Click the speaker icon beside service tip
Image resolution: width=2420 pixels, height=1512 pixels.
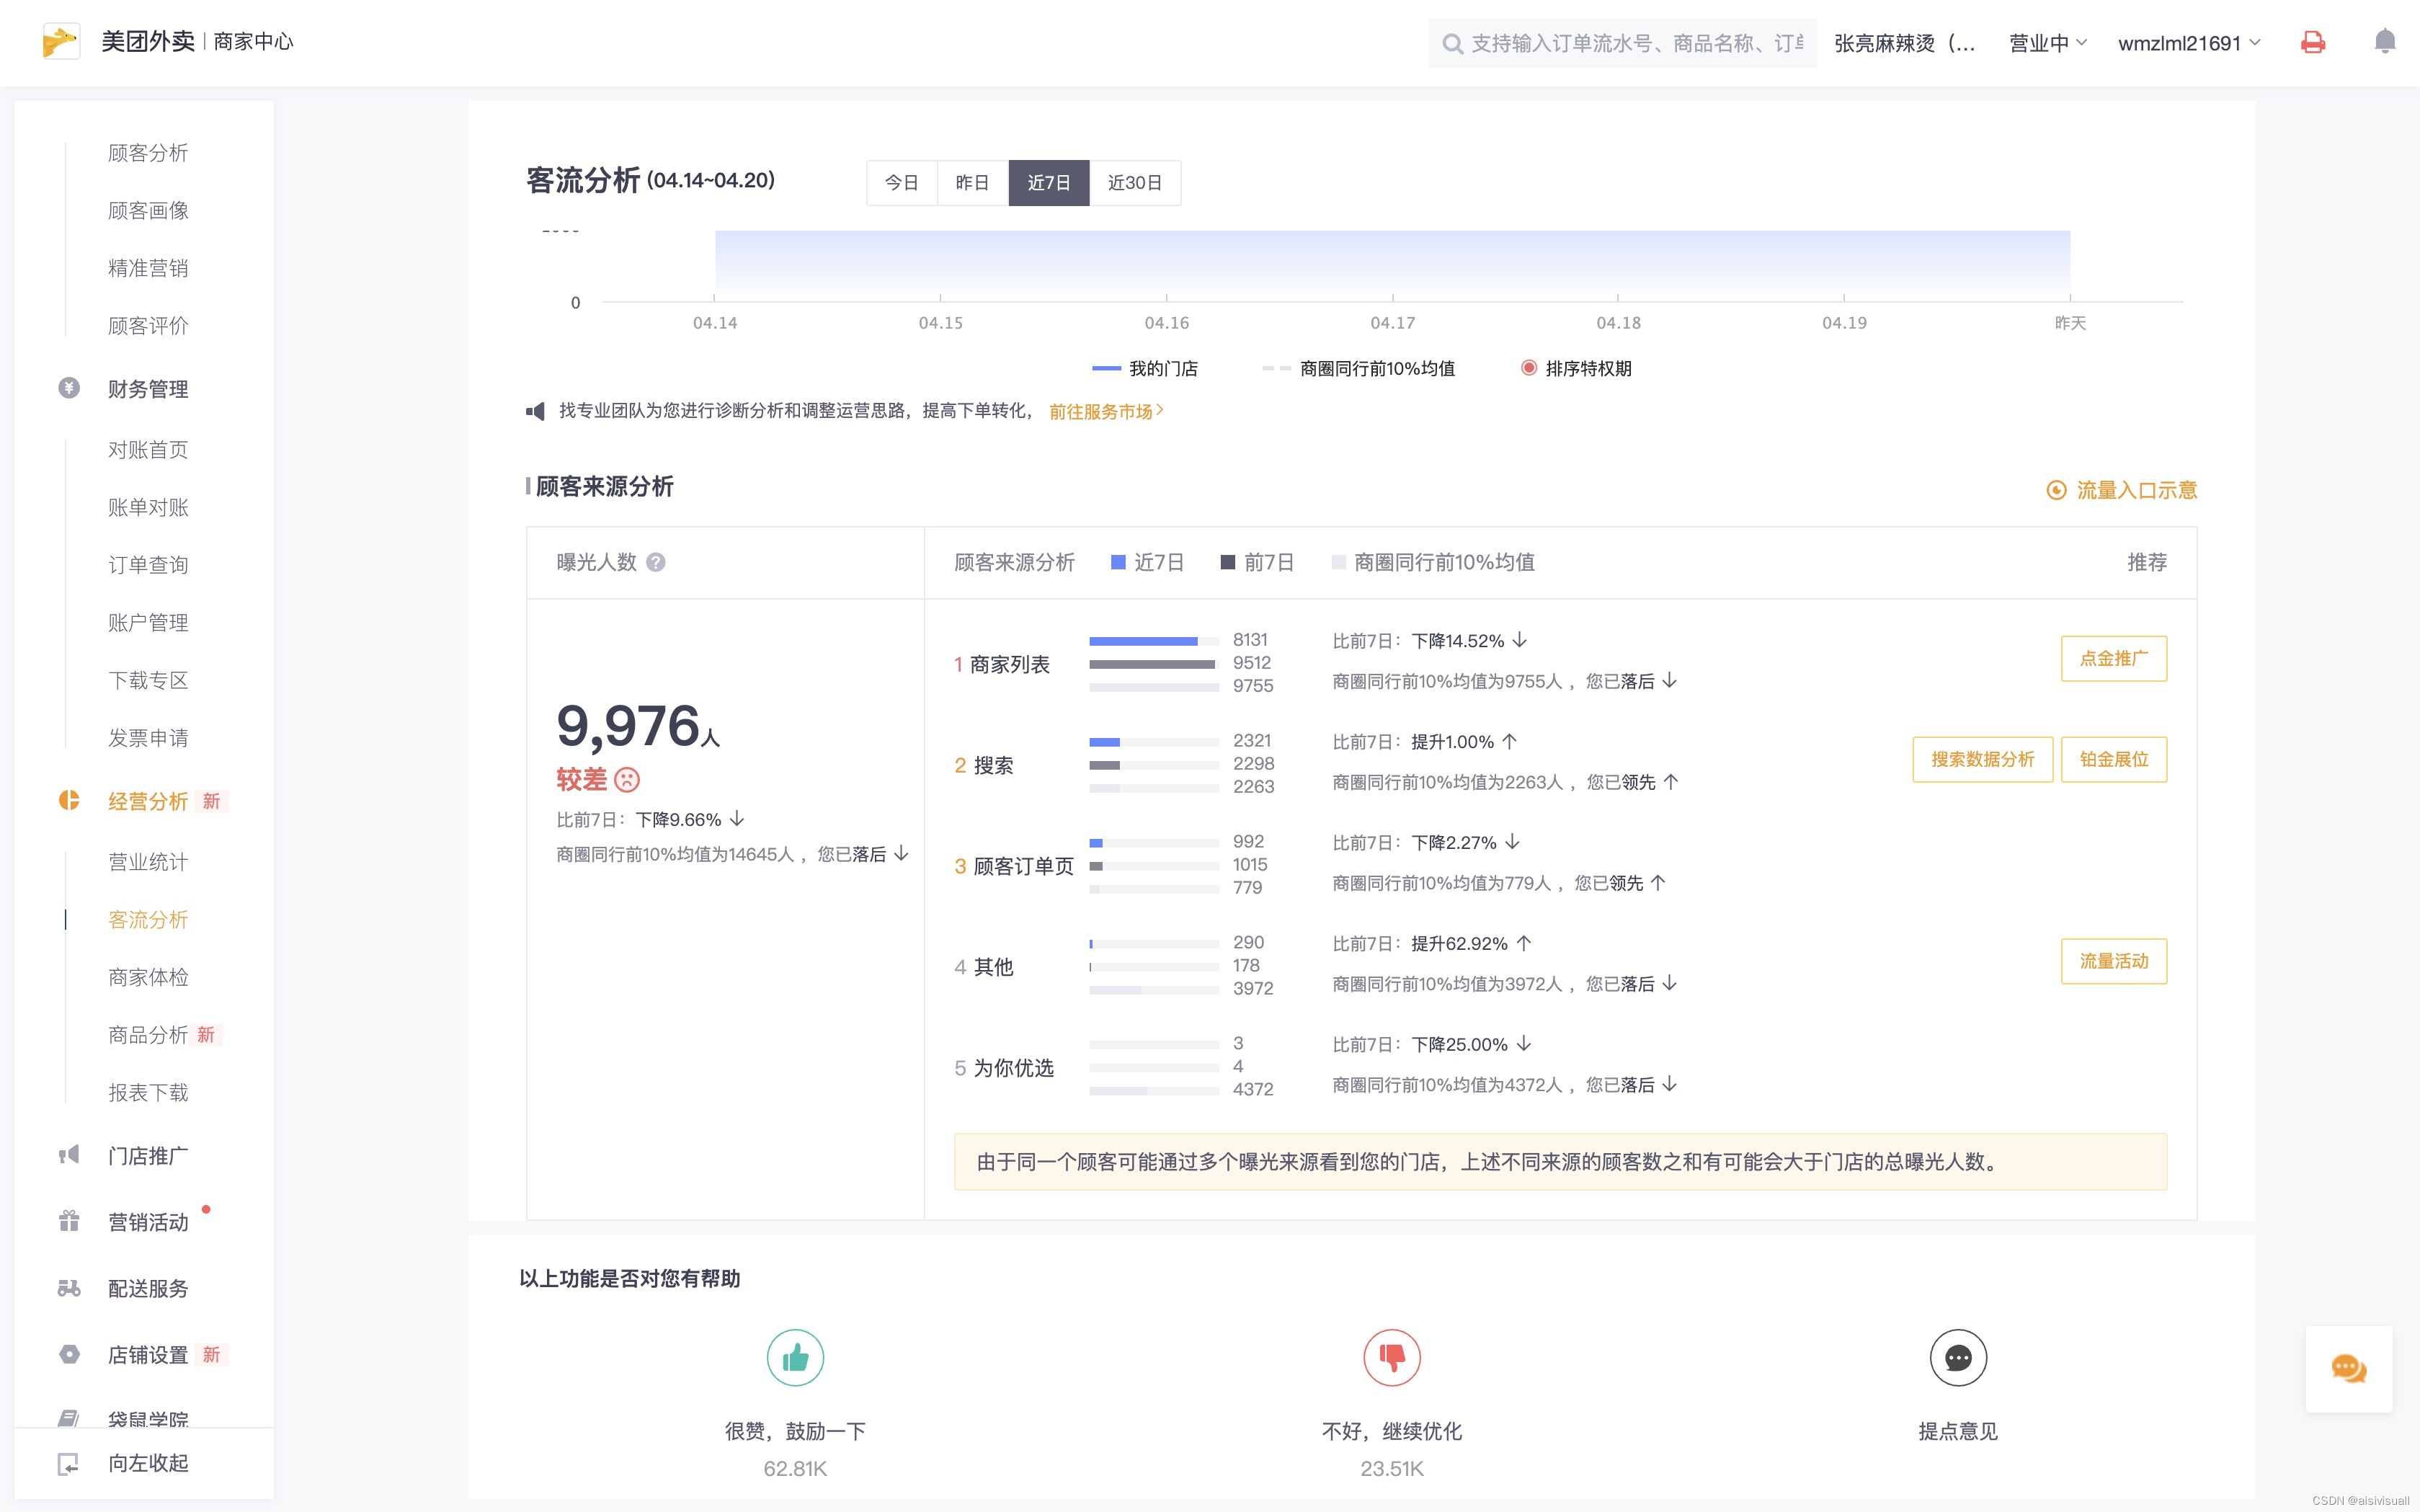(x=536, y=411)
